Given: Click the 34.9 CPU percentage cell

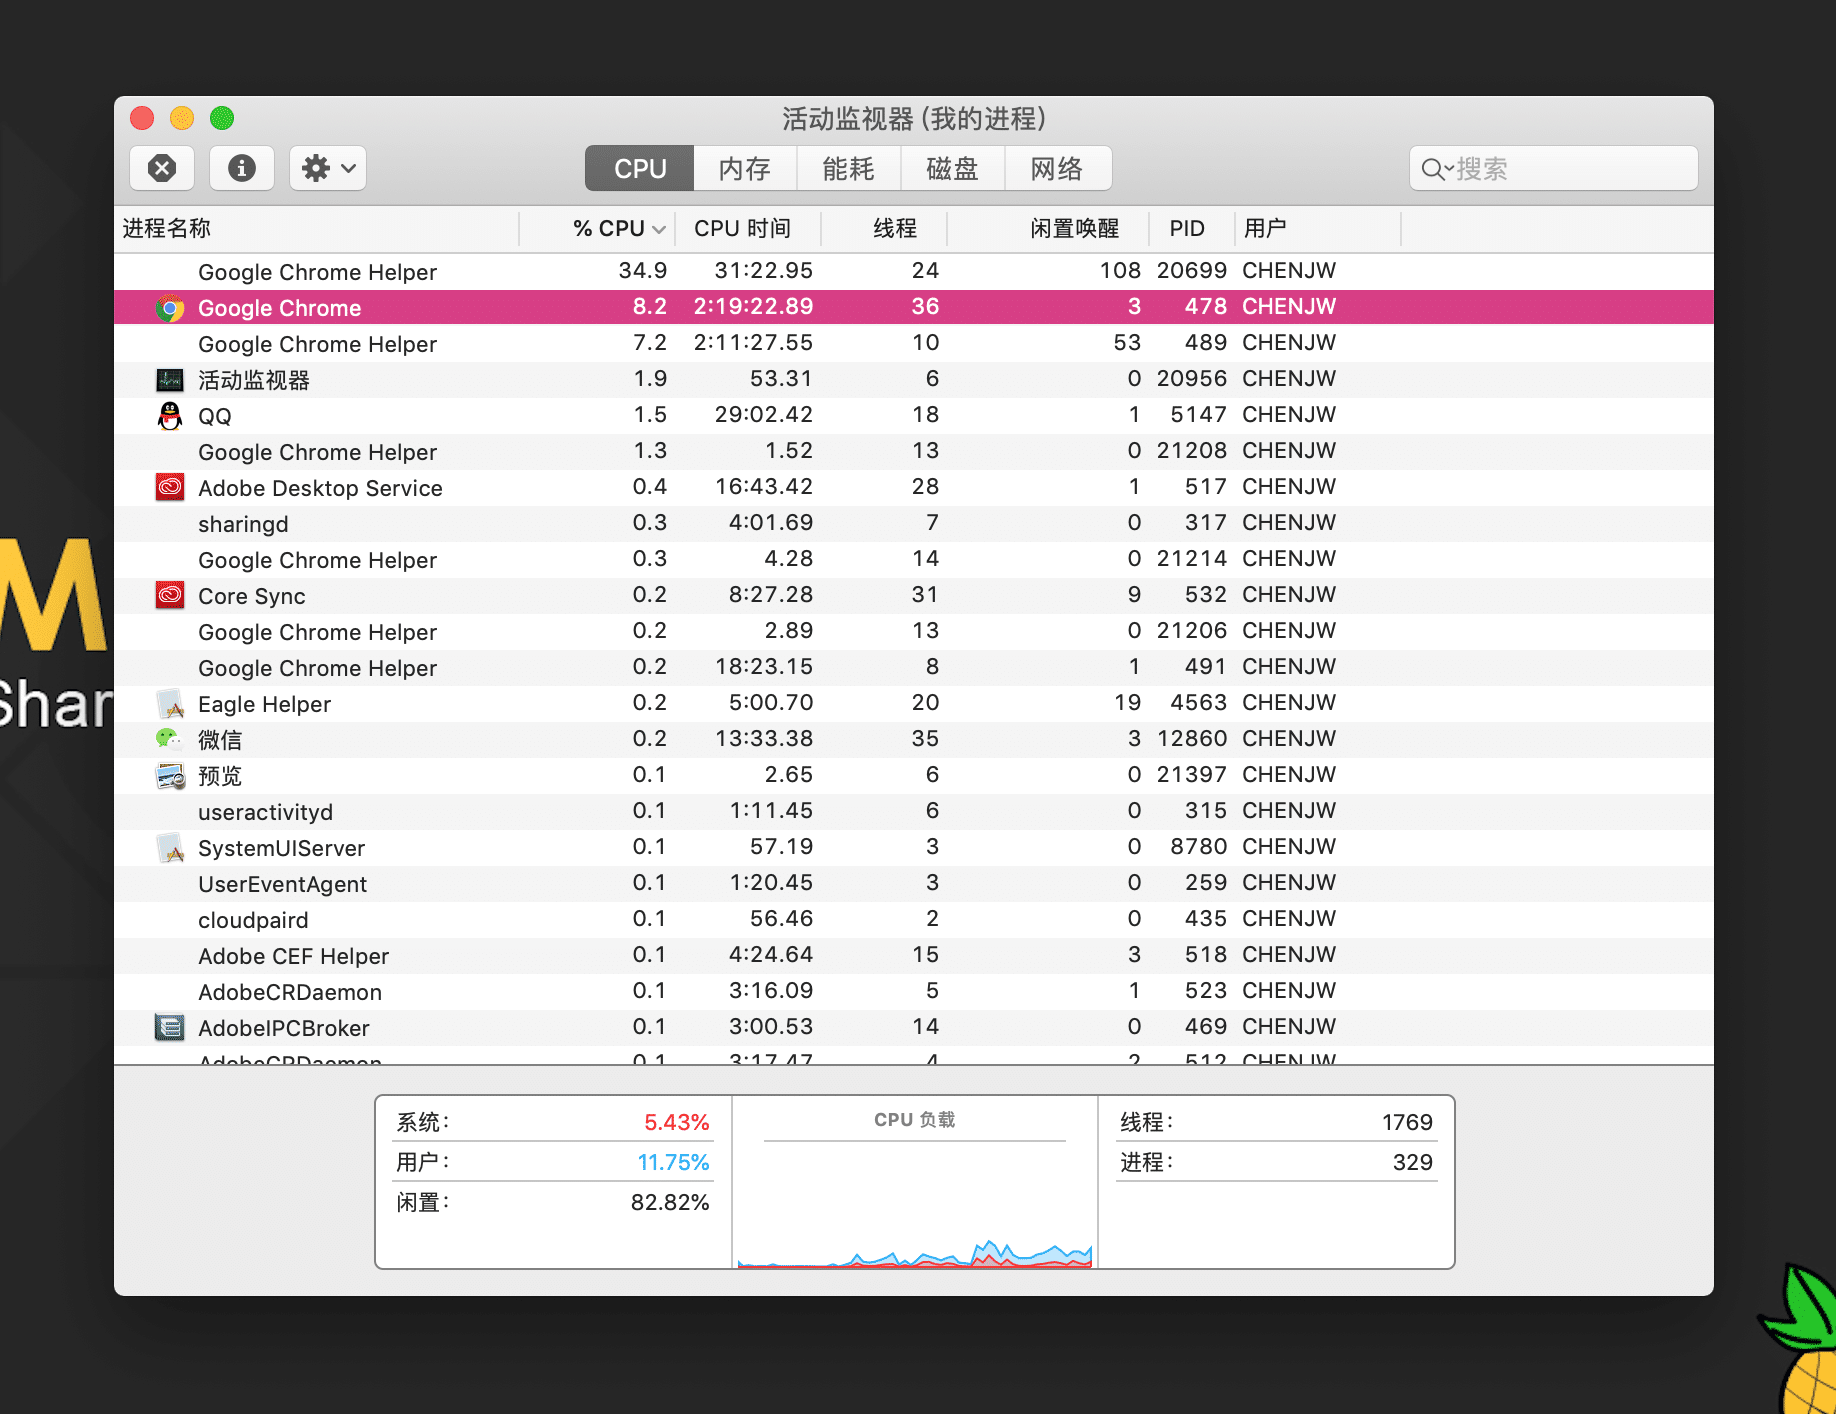Looking at the screenshot, I should coord(643,270).
